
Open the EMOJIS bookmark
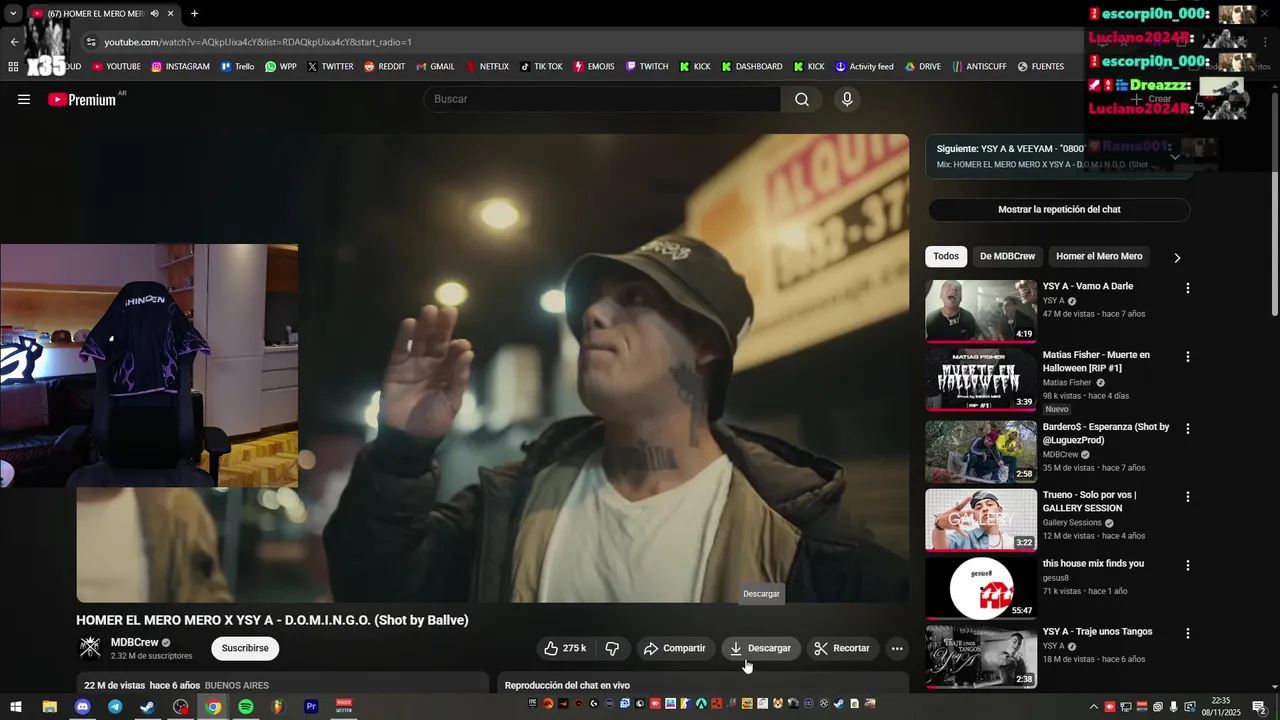pos(594,67)
